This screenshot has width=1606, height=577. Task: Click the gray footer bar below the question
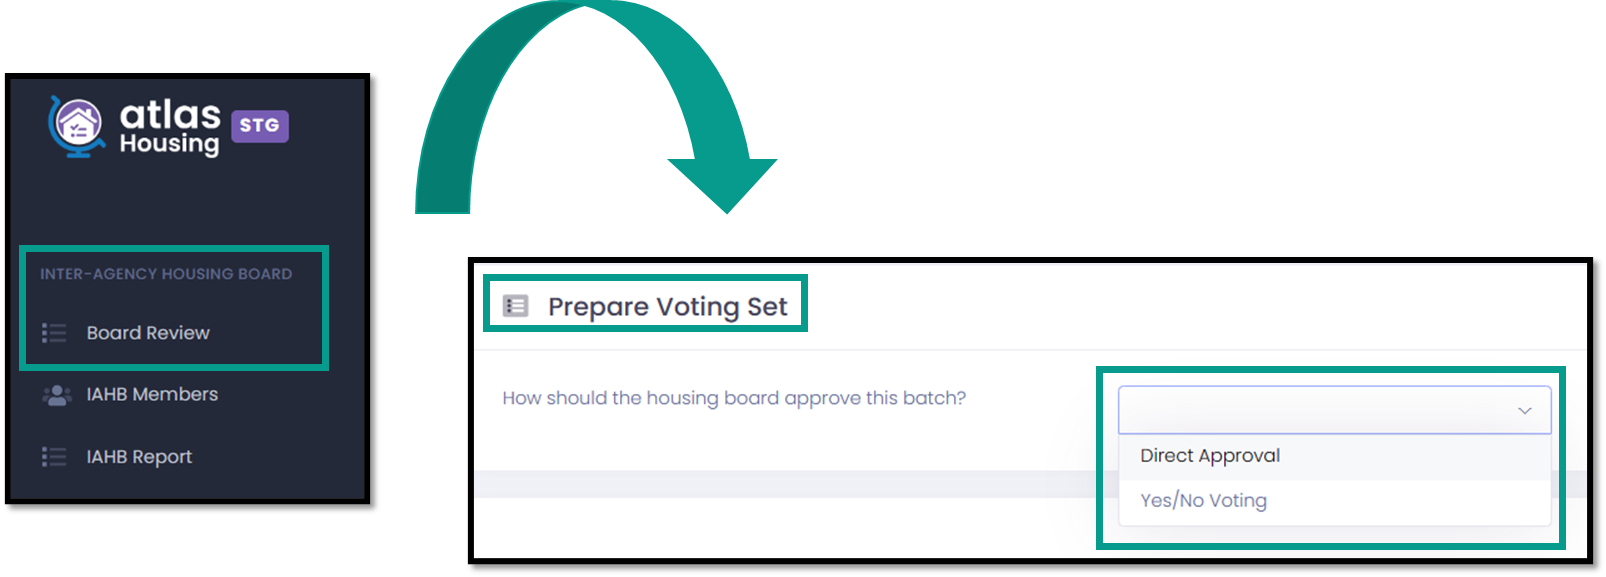pos(785,484)
